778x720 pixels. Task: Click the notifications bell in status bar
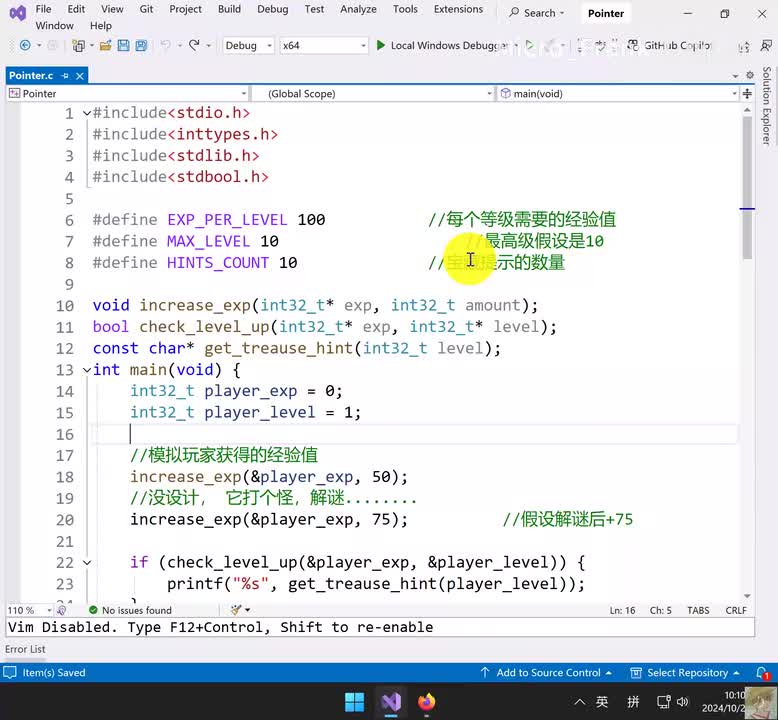762,673
